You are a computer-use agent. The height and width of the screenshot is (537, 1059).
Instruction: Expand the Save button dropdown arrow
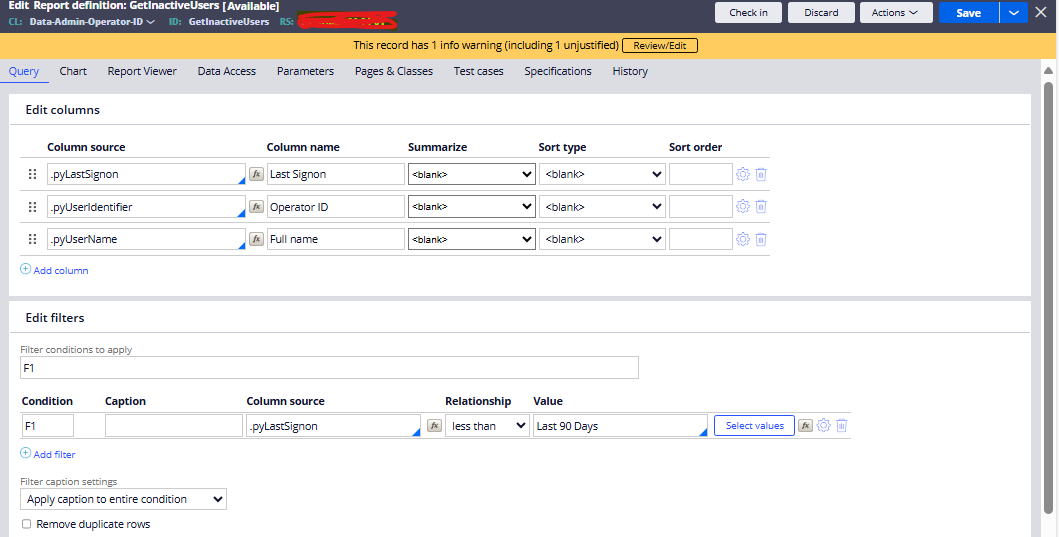click(x=1014, y=12)
